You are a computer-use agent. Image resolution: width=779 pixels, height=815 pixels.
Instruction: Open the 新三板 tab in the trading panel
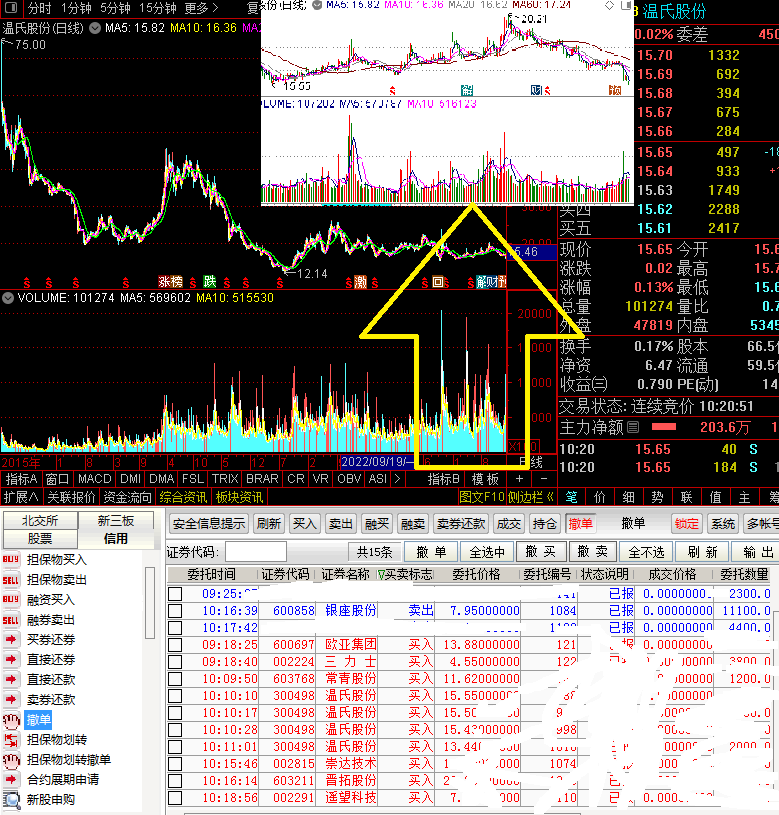click(x=116, y=520)
